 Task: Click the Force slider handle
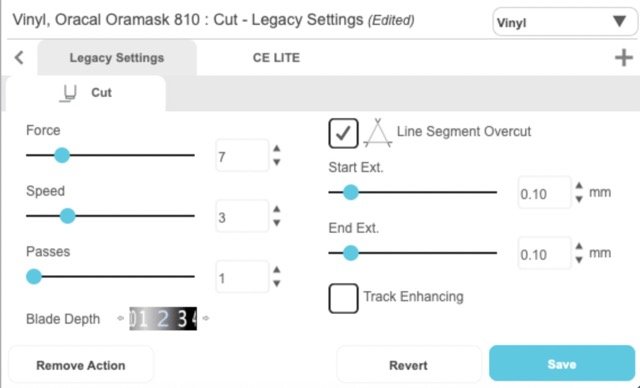[x=62, y=155]
